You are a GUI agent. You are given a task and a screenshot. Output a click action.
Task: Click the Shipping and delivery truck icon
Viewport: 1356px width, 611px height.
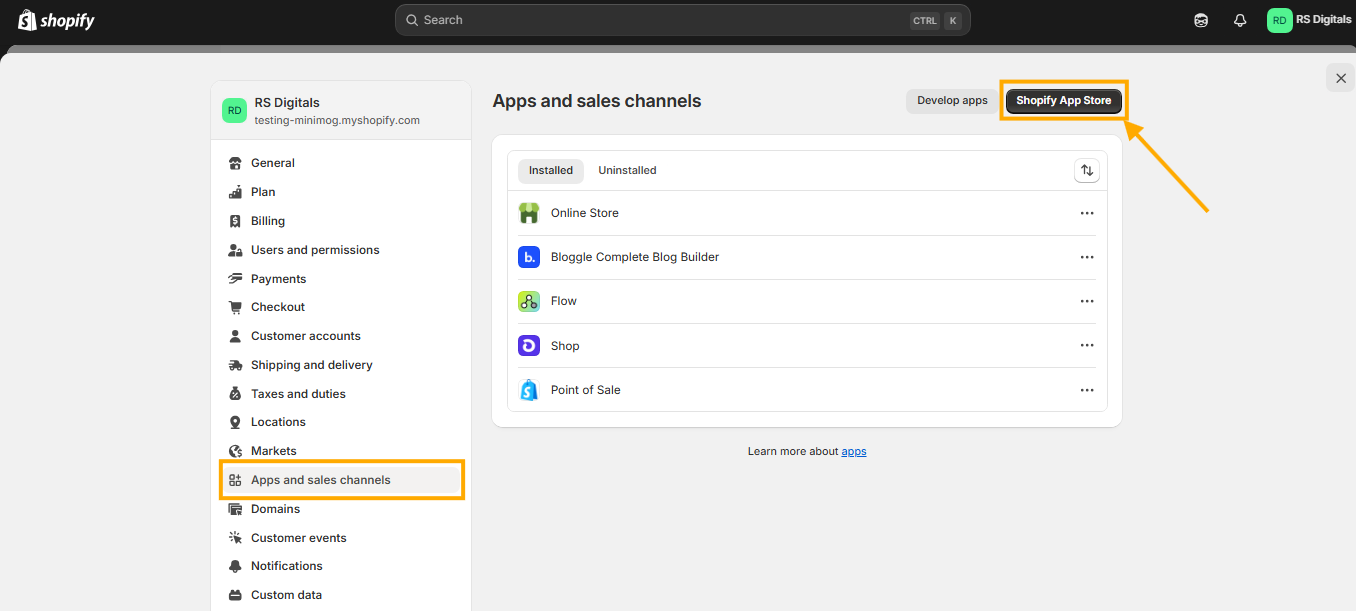click(235, 365)
